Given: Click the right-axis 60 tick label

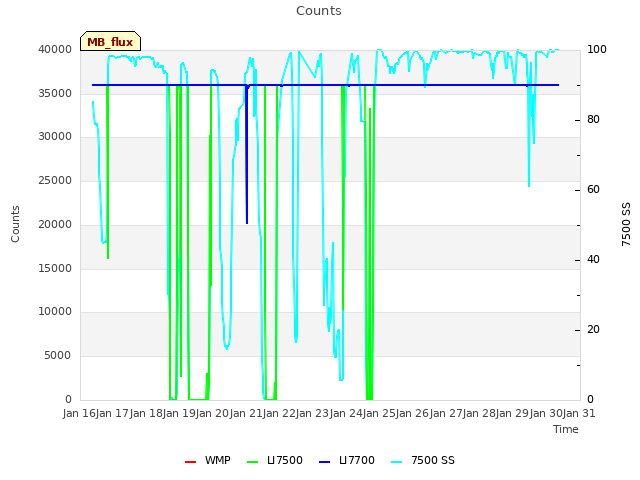Looking at the screenshot, I should (593, 190).
